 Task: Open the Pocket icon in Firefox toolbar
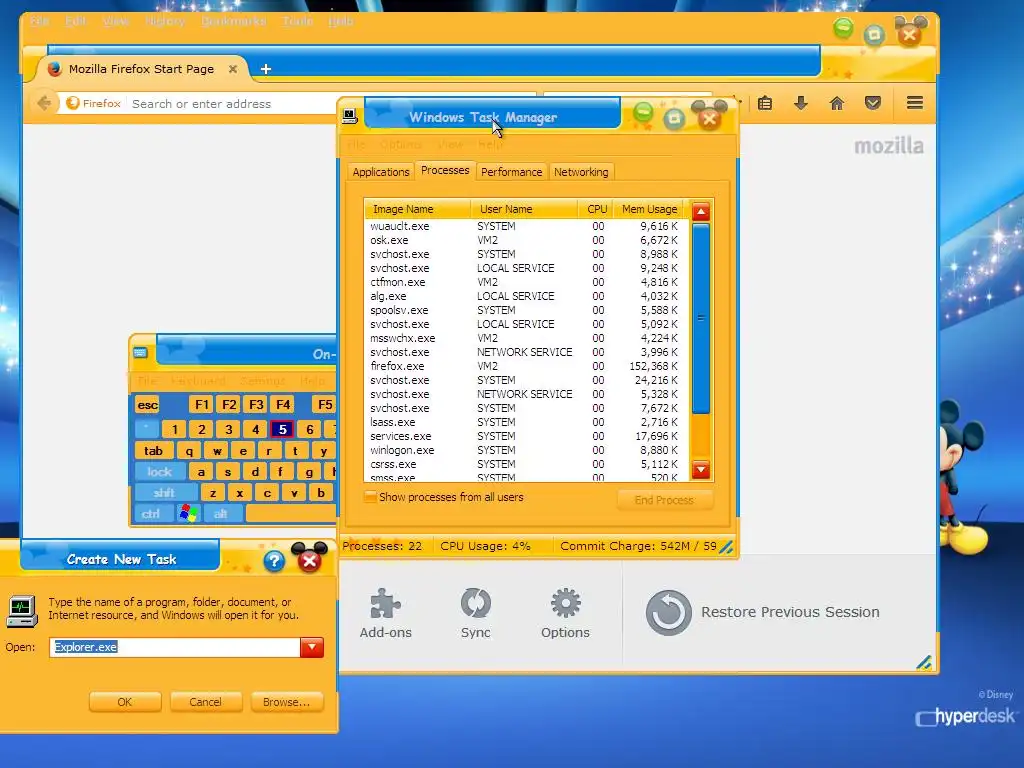pyautogui.click(x=872, y=103)
